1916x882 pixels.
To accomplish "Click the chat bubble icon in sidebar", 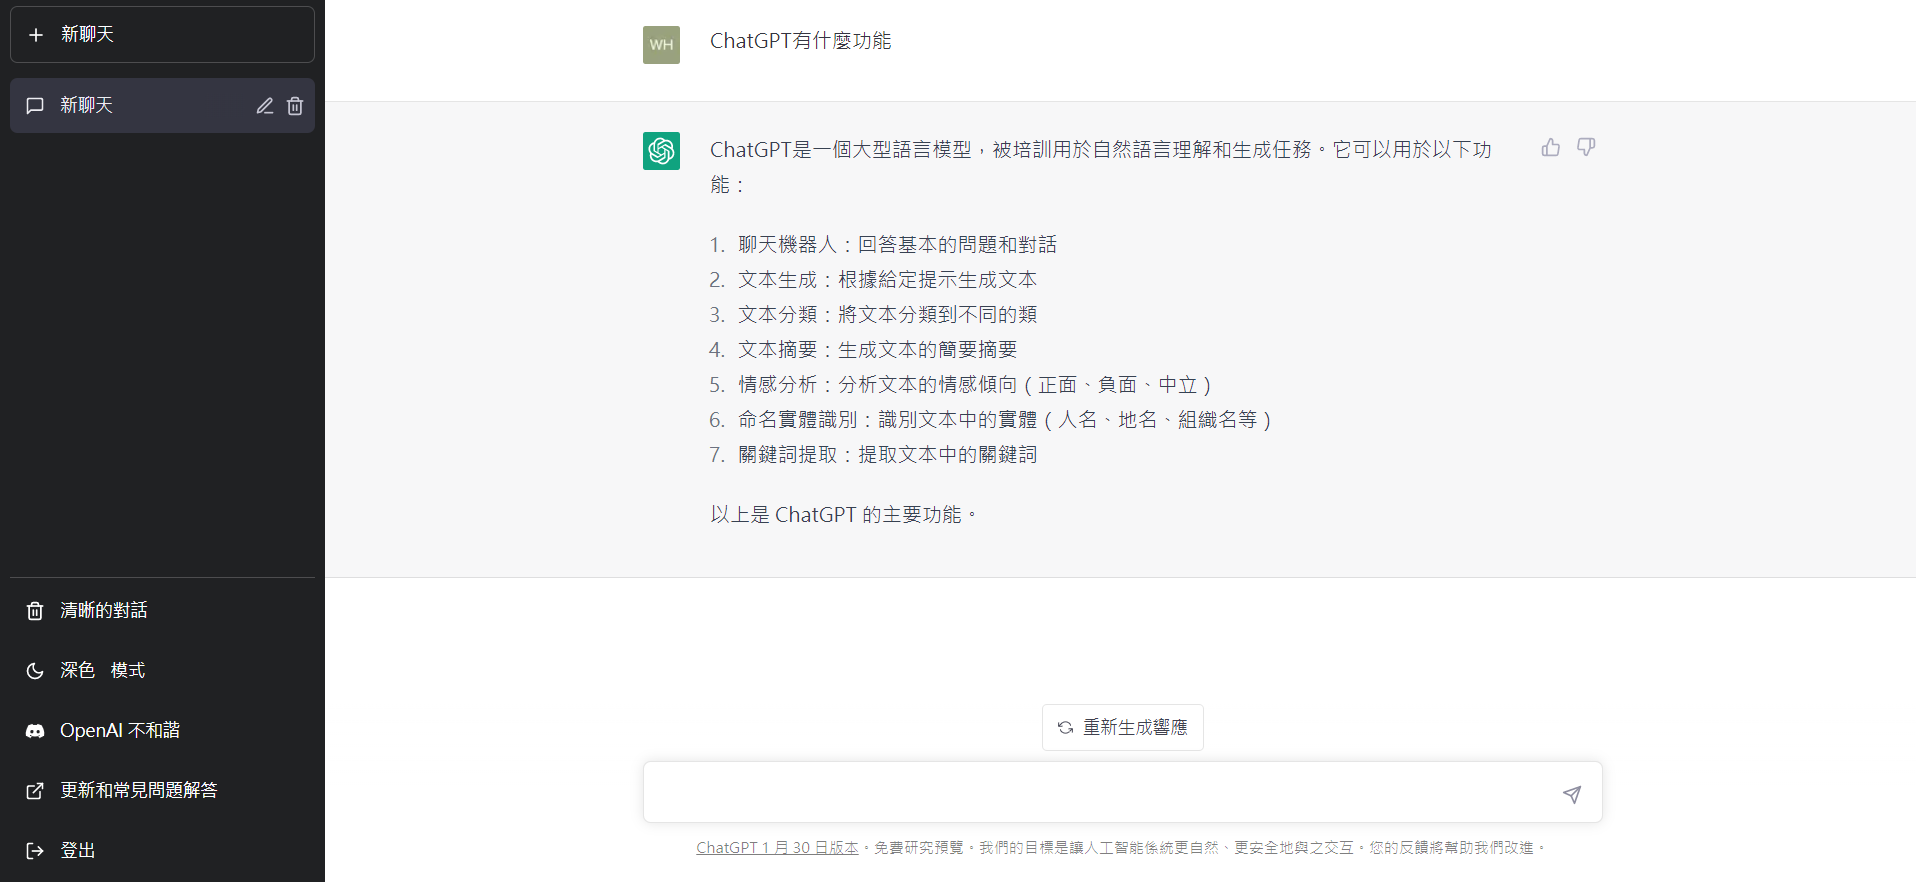I will 35,106.
